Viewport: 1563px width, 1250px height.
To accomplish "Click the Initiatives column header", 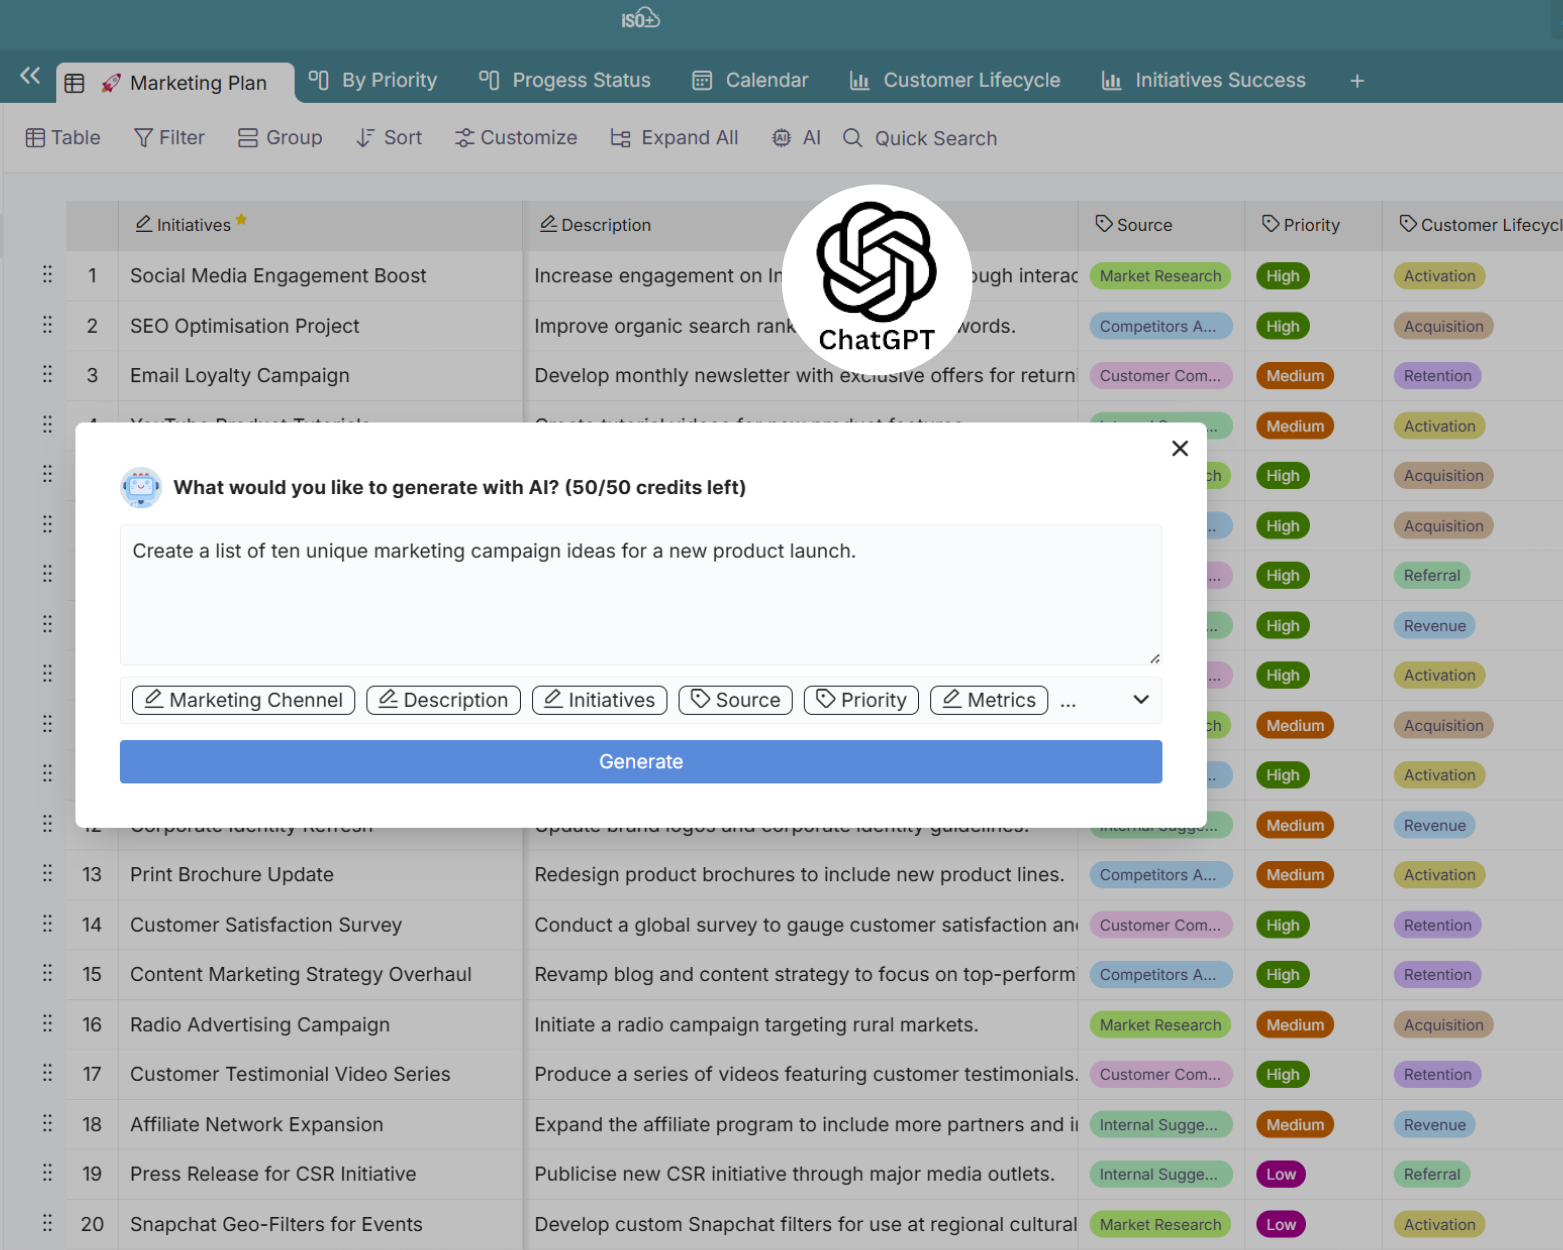I will point(320,225).
